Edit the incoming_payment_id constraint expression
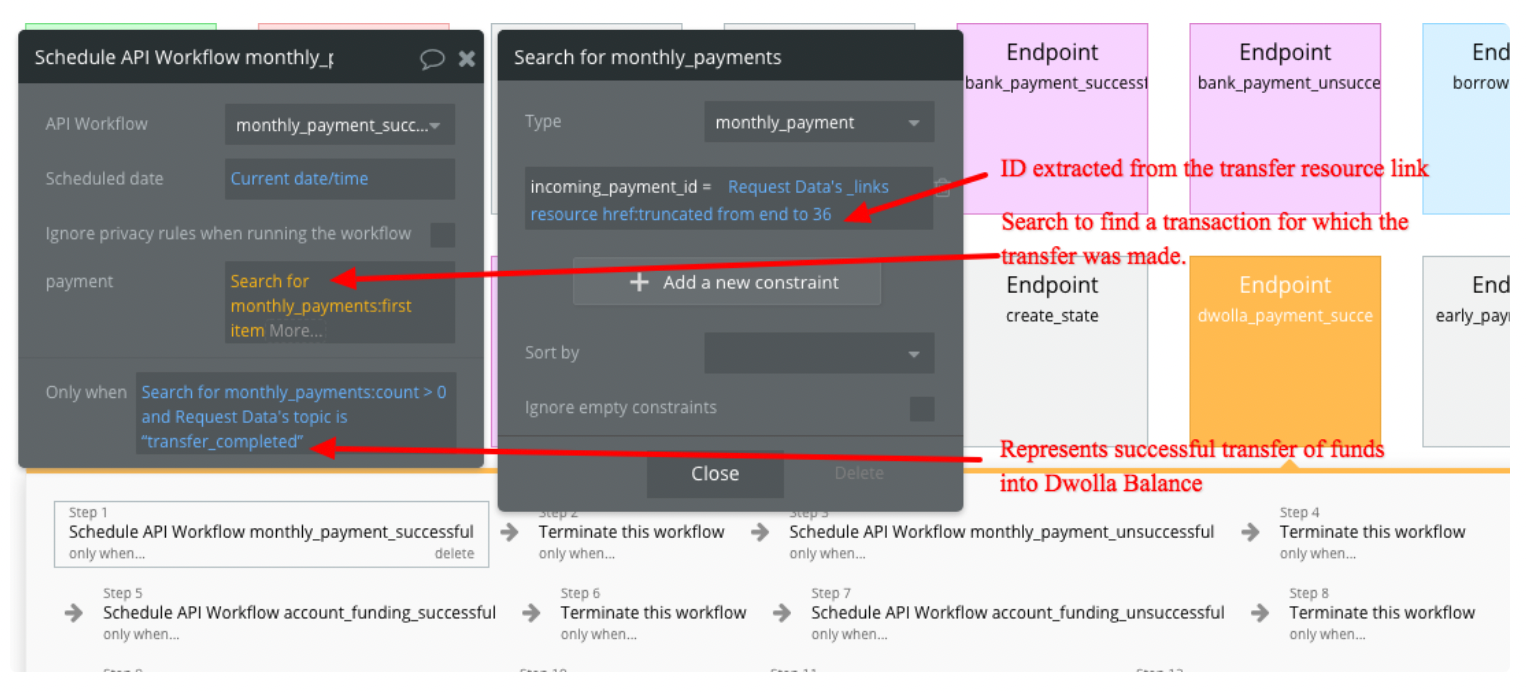The image size is (1526, 692). (729, 199)
